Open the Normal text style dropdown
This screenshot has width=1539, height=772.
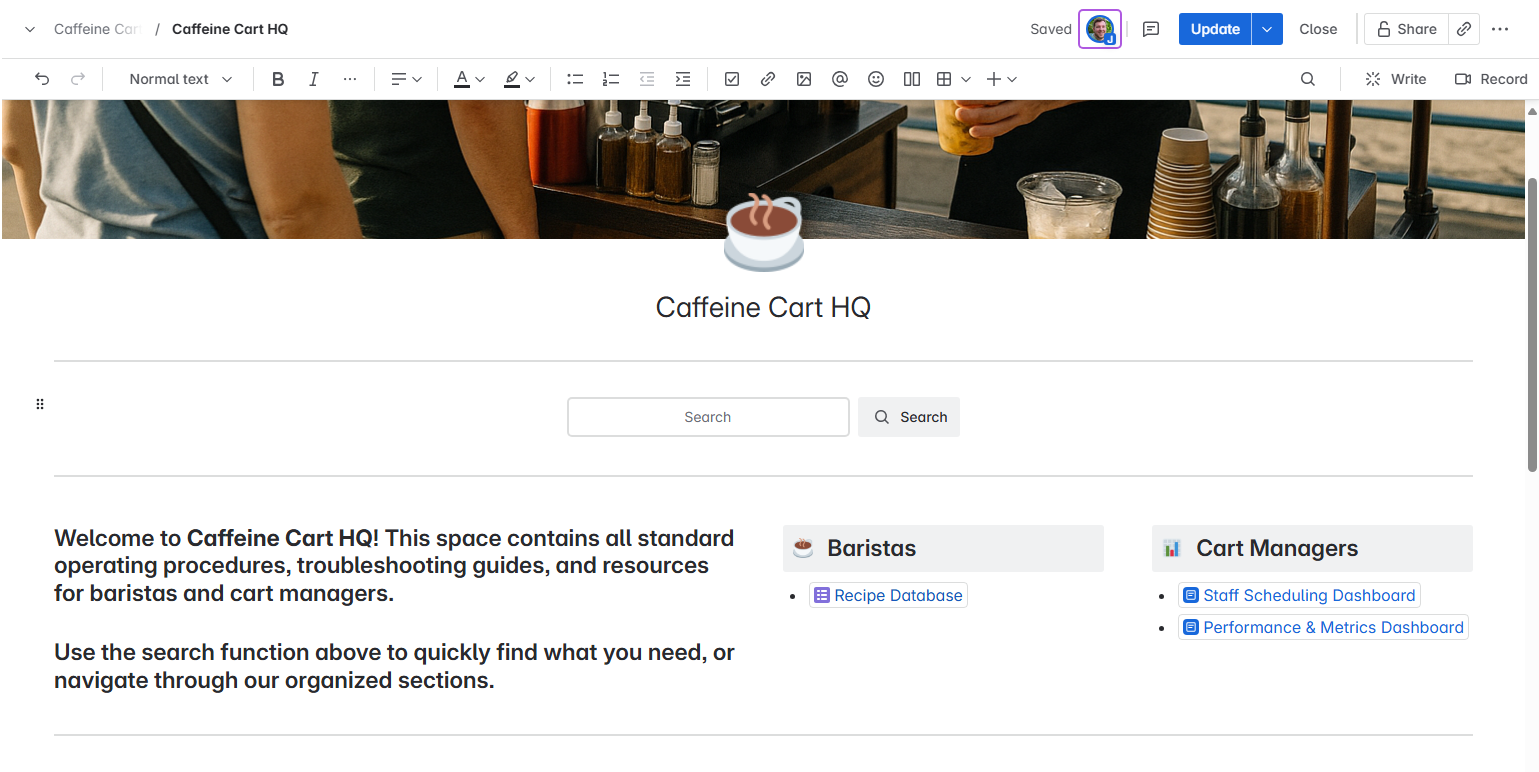click(180, 79)
